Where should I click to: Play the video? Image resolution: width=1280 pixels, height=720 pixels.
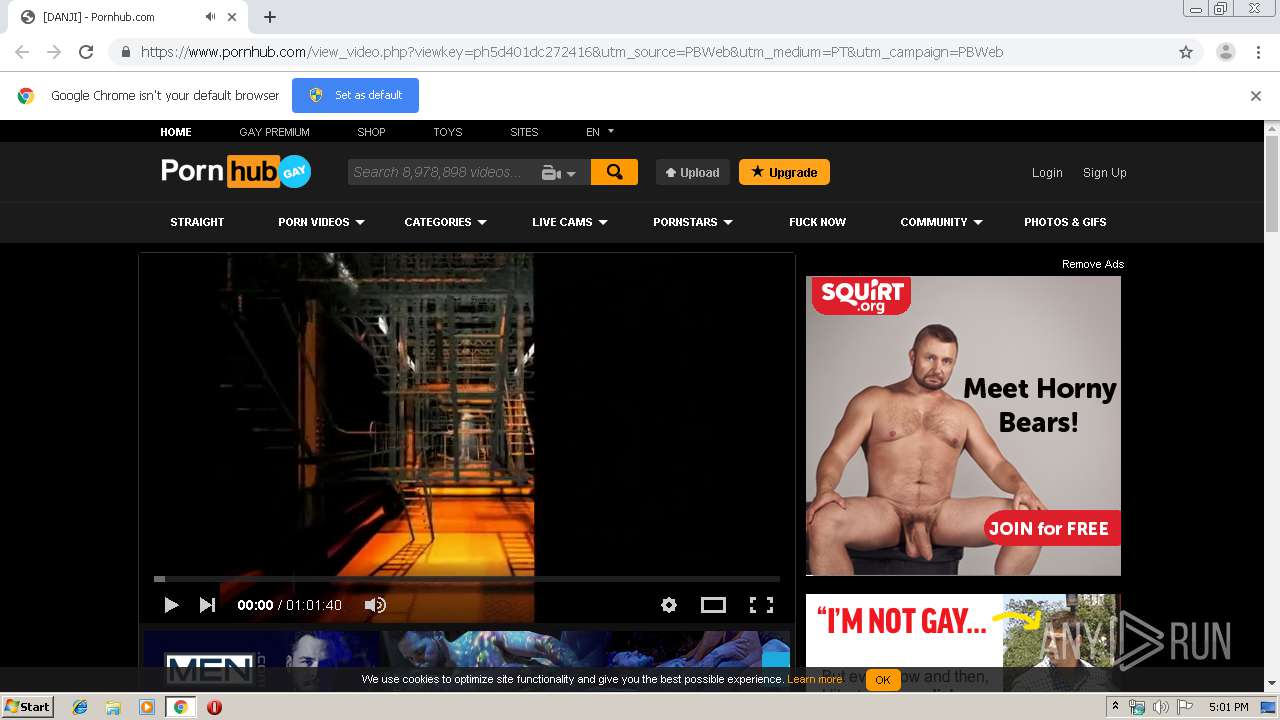tap(171, 605)
